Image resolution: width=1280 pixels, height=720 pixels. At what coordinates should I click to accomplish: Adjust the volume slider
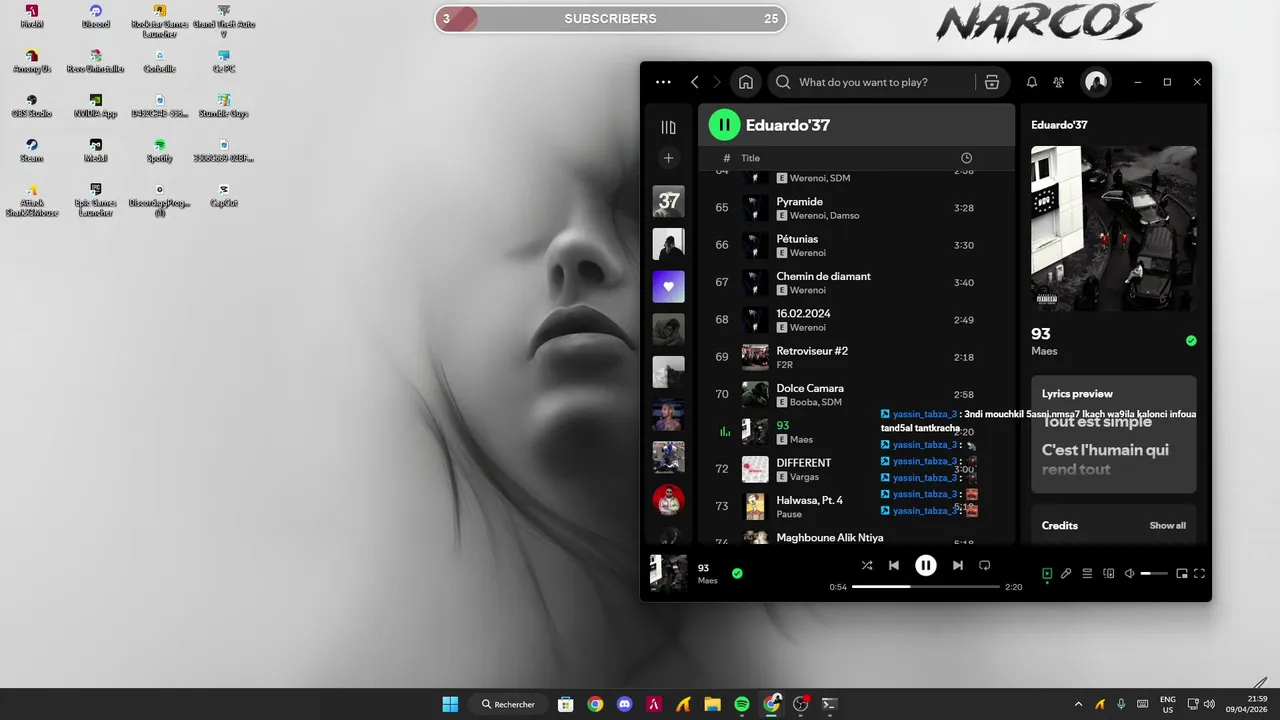(1154, 574)
